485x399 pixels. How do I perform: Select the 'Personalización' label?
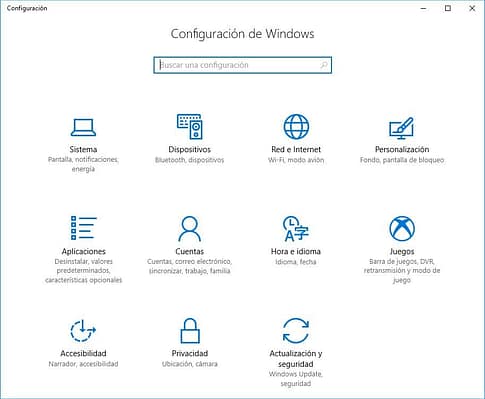(x=402, y=149)
